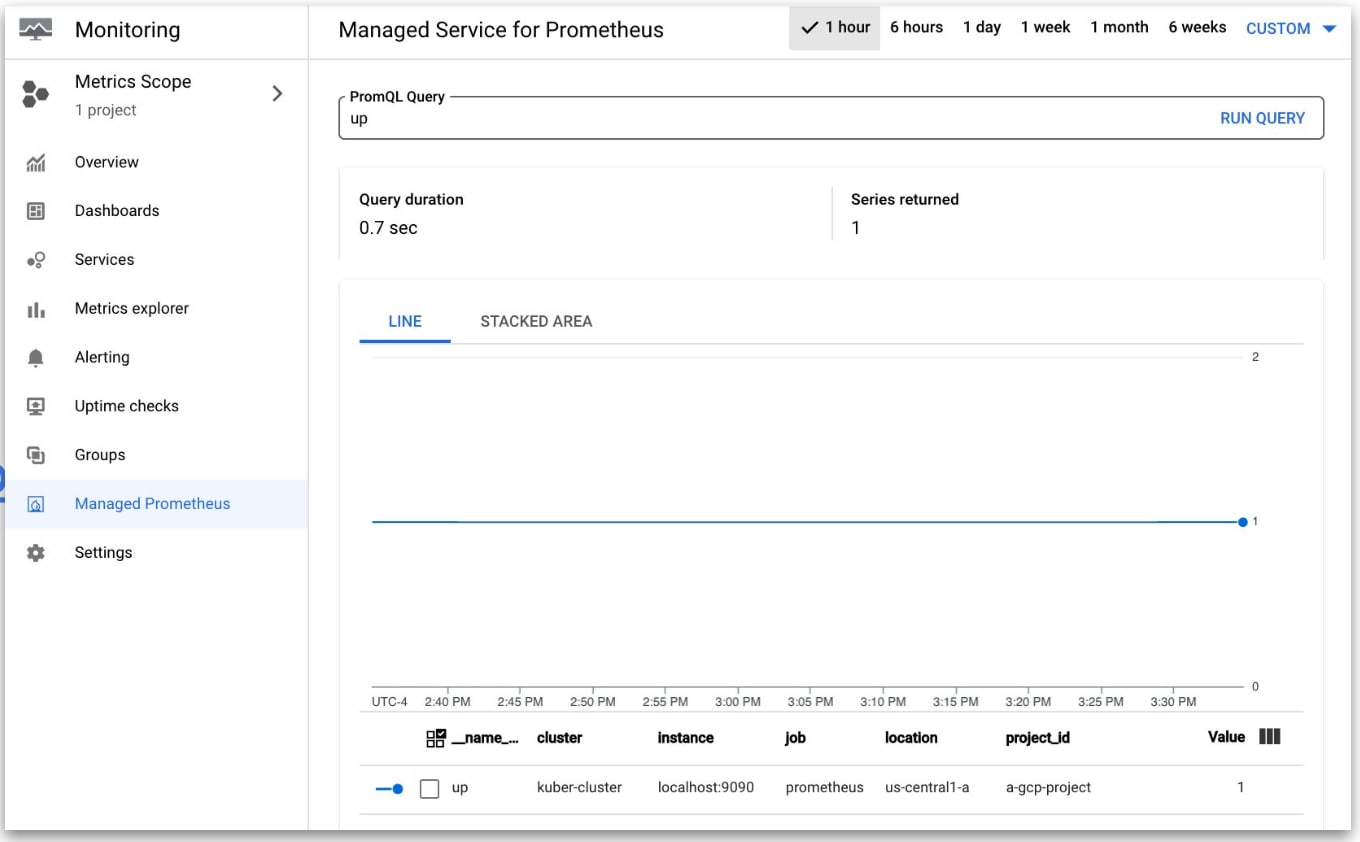Open Services in the sidebar
The height and width of the screenshot is (842, 1360).
[x=104, y=260]
